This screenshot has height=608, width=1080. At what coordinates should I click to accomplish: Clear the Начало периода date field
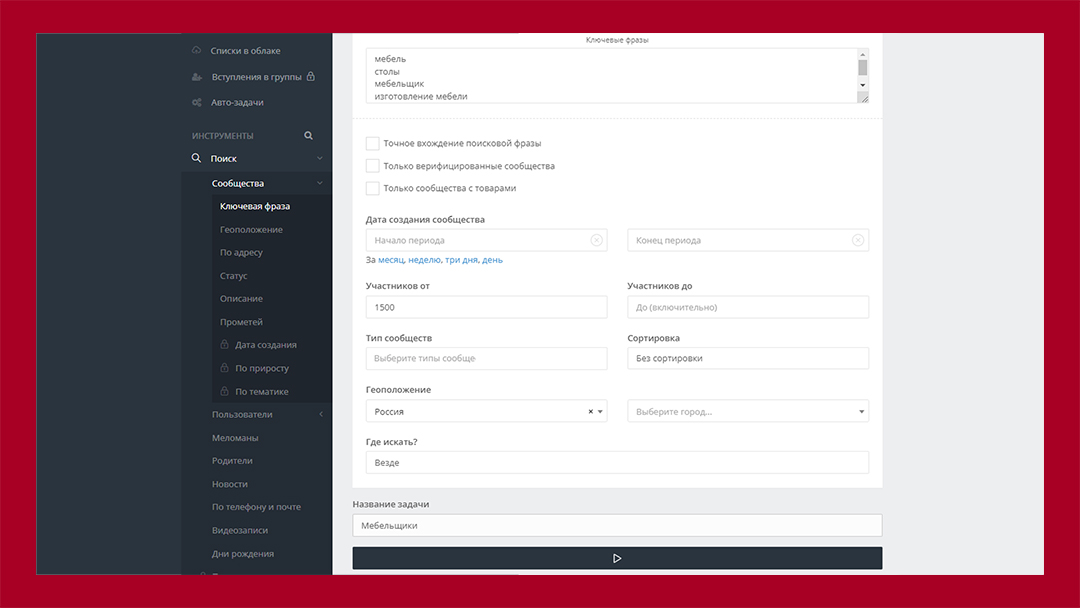click(596, 240)
